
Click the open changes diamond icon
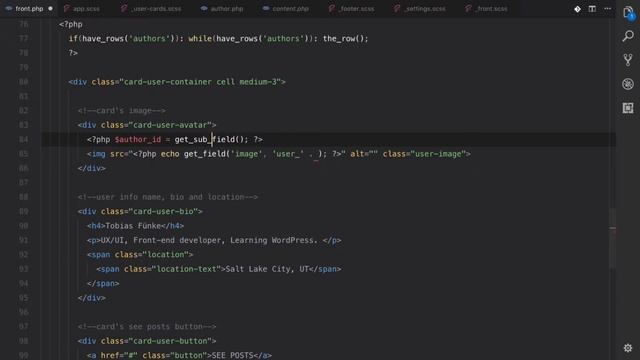577,9
